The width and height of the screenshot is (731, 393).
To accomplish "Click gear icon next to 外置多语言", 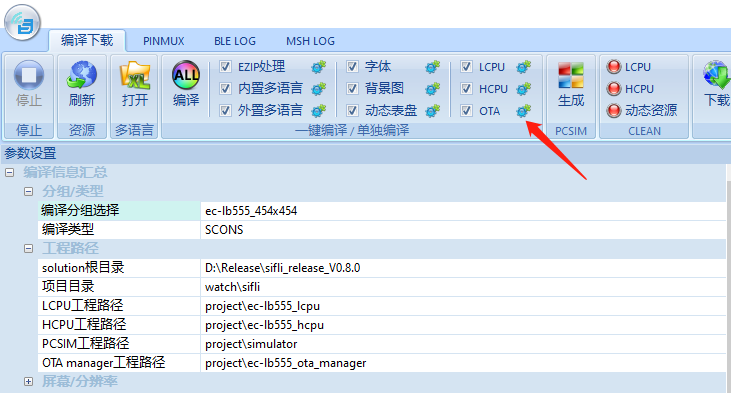I will point(319,110).
